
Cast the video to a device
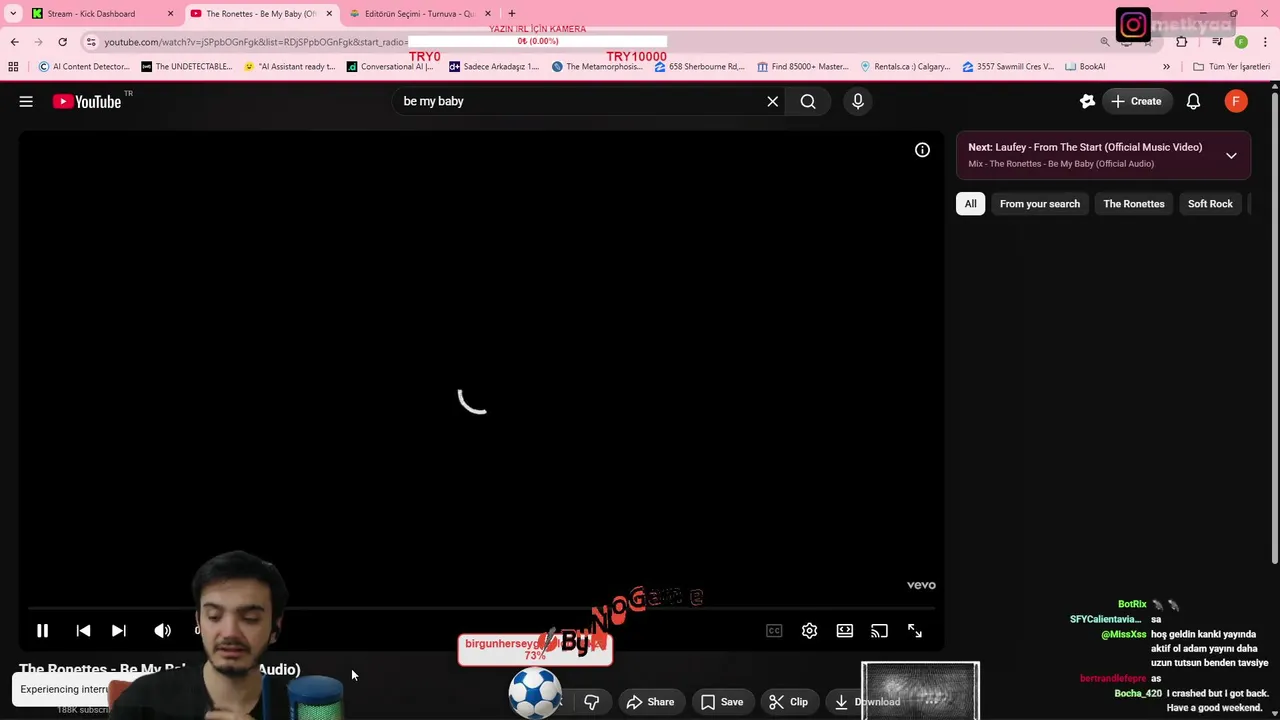[879, 631]
